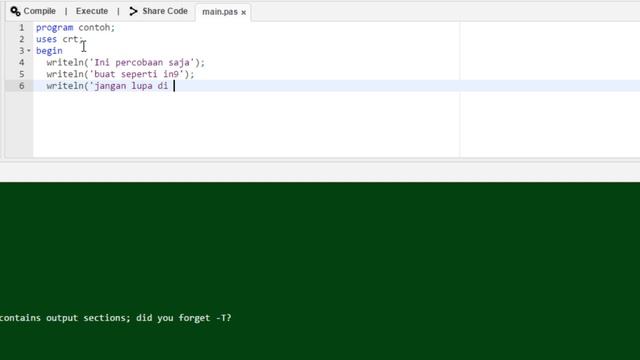Click line number 1 in gutter

pyautogui.click(x=22, y=27)
